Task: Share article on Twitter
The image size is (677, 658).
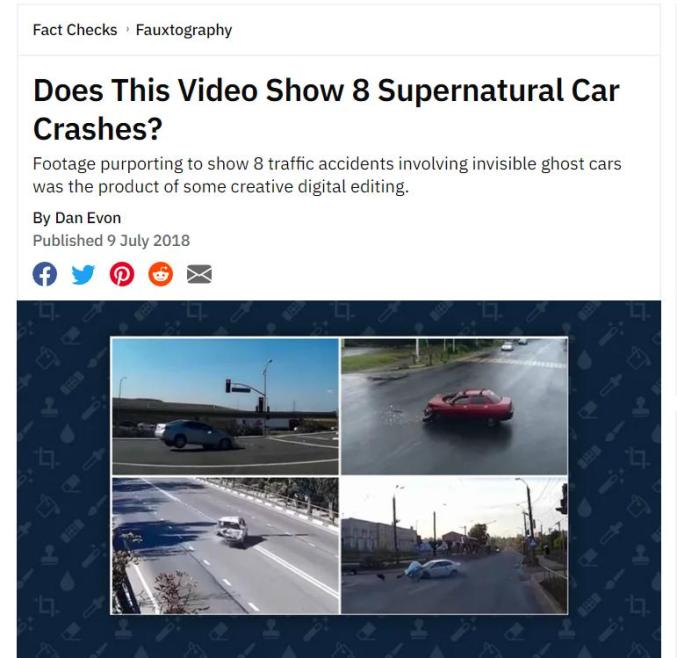Action: click(83, 274)
